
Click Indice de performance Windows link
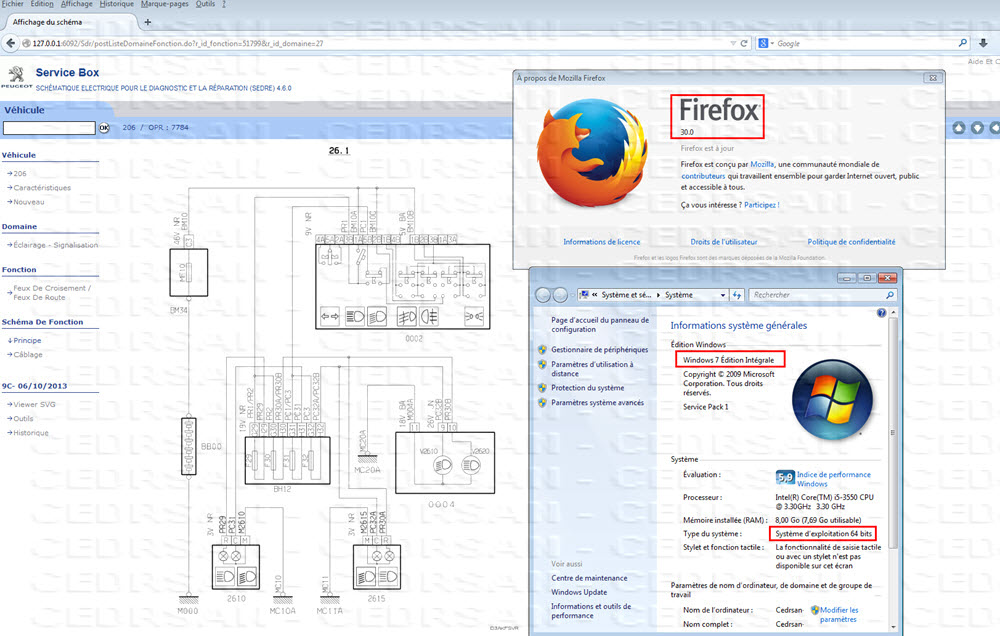tap(834, 479)
